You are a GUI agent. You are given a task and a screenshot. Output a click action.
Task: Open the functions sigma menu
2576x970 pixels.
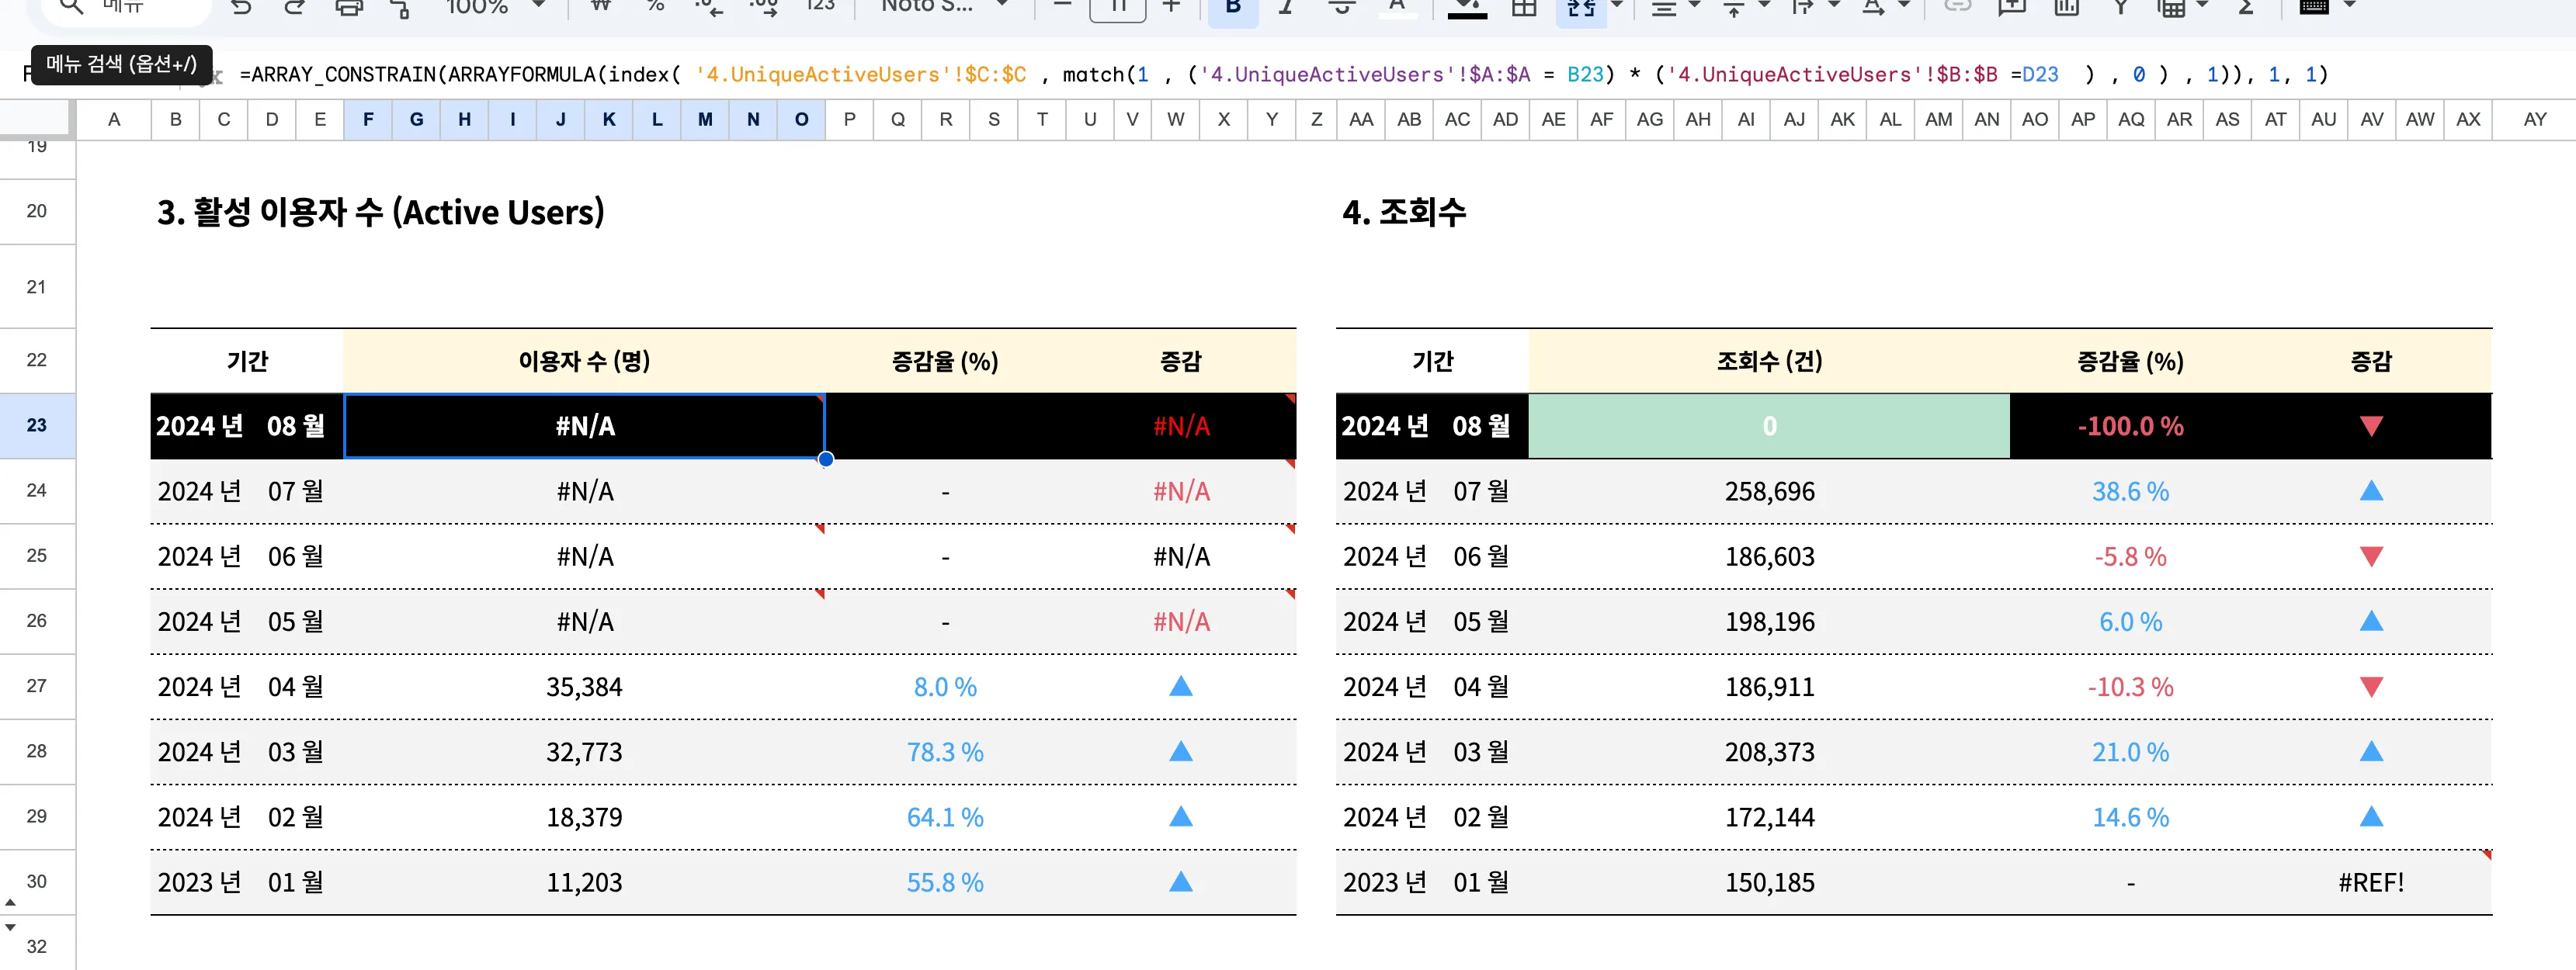point(2246,7)
